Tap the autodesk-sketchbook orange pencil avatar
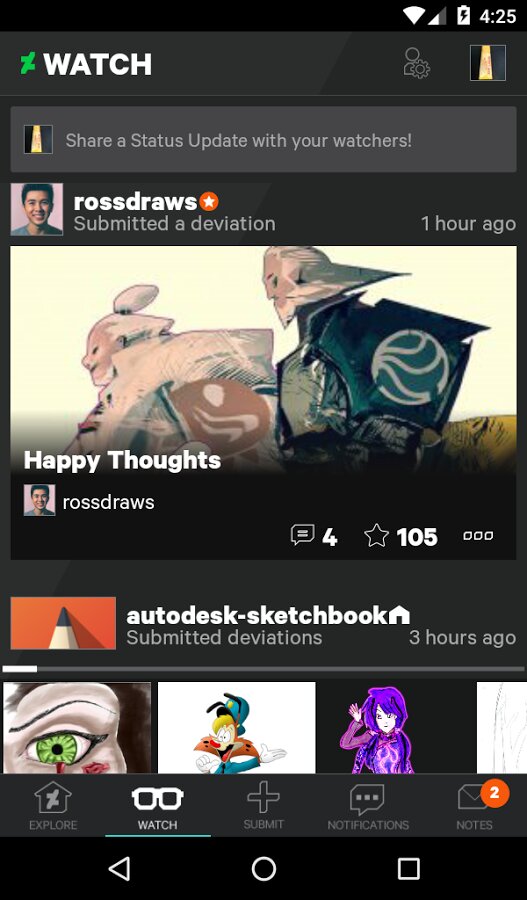The height and width of the screenshot is (900, 527). click(x=63, y=623)
